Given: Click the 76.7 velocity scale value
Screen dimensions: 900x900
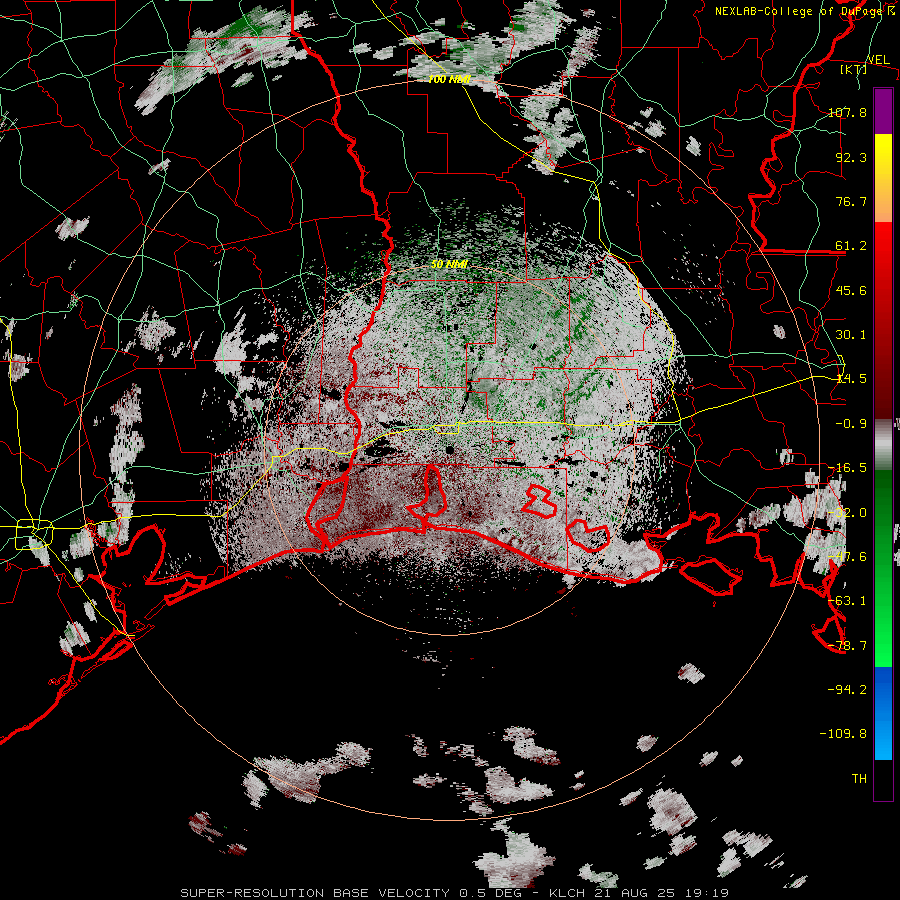Looking at the screenshot, I should [851, 201].
